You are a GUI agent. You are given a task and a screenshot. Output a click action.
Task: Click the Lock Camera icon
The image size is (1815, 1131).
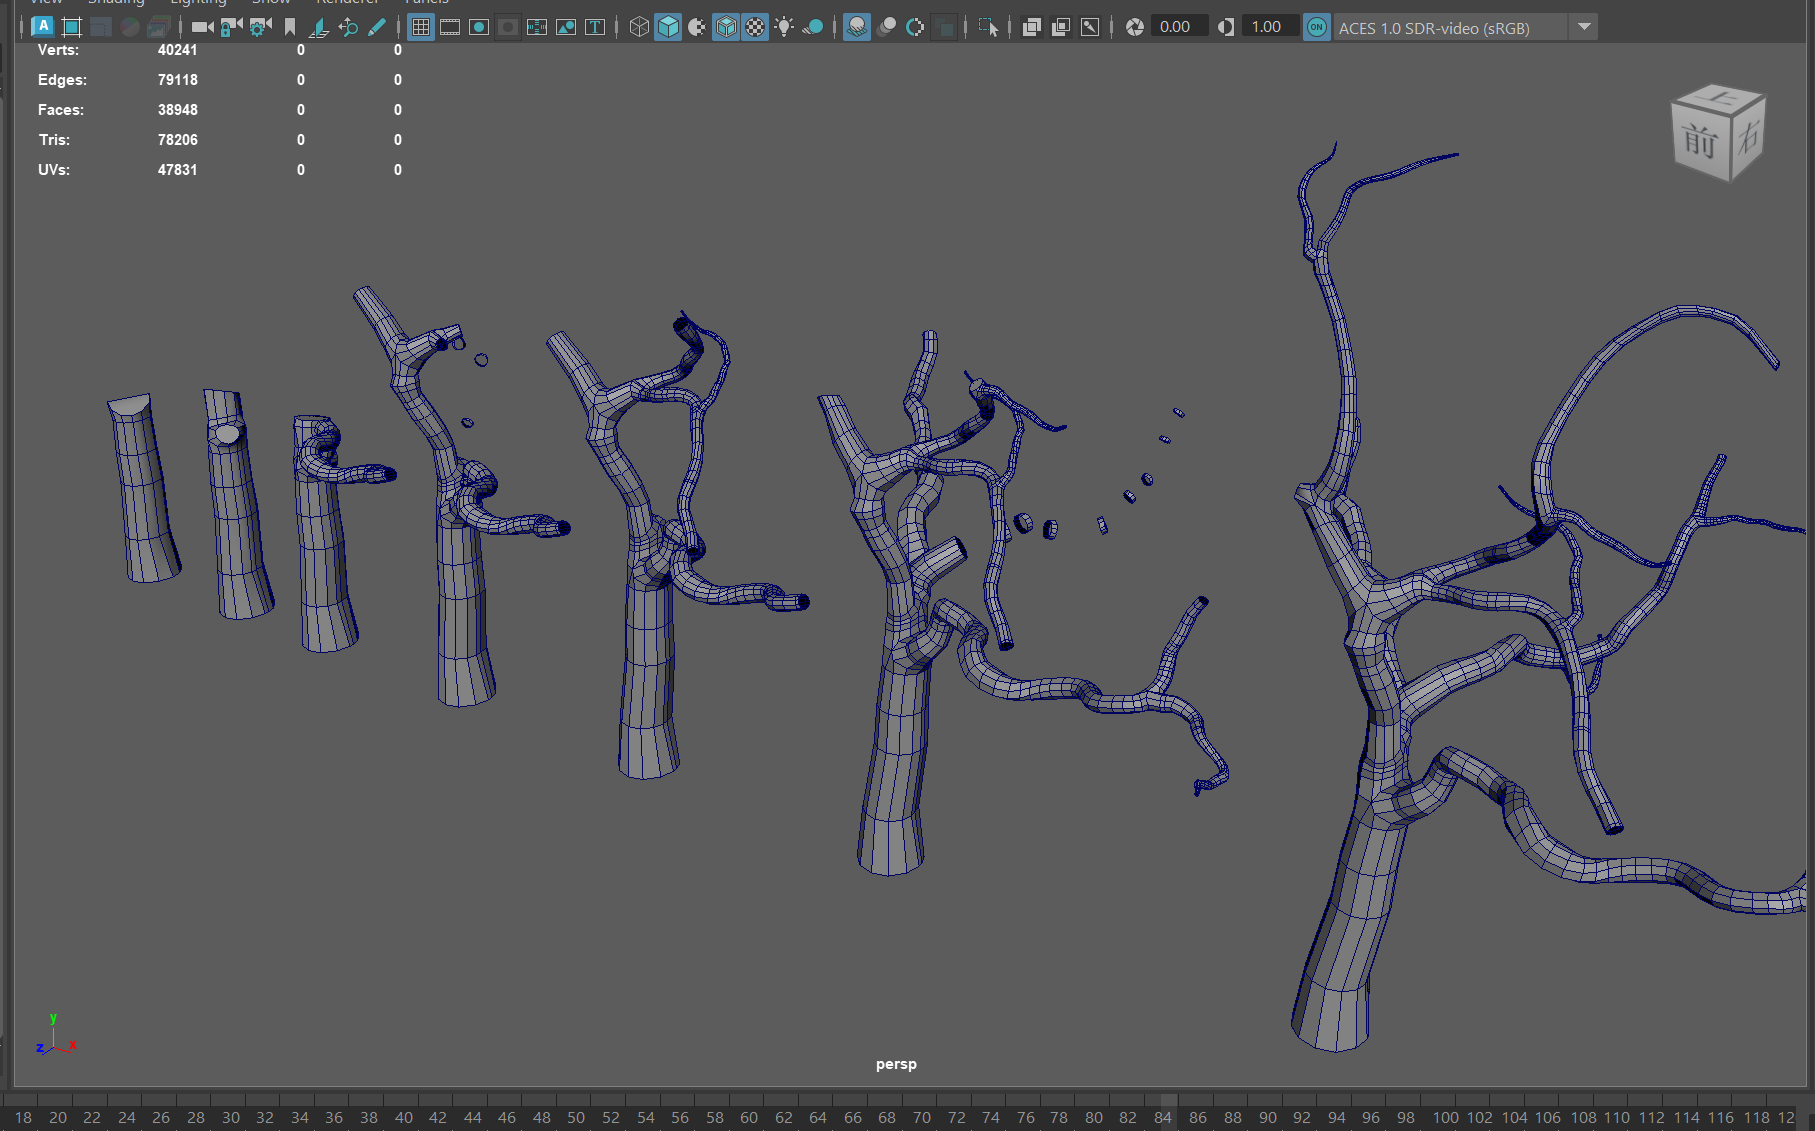(231, 27)
